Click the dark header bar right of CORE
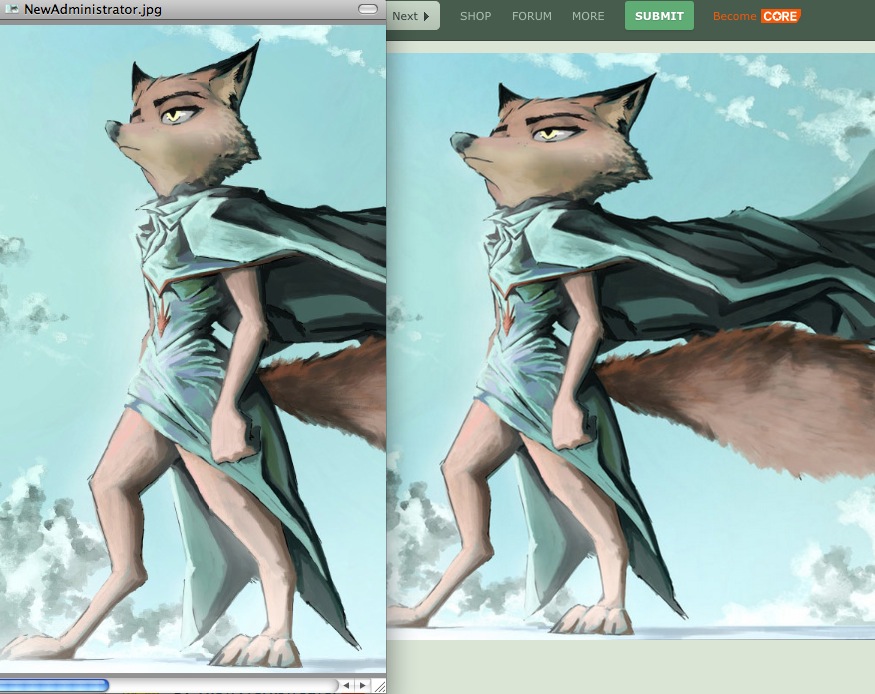Screen dimensions: 875x694 838,16
